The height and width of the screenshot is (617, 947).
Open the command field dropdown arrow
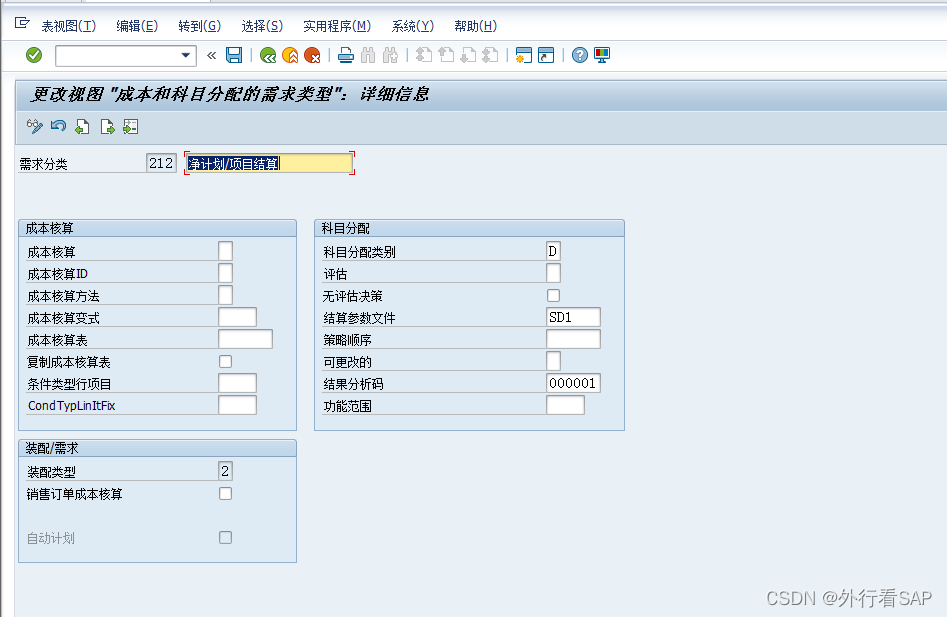click(x=185, y=56)
